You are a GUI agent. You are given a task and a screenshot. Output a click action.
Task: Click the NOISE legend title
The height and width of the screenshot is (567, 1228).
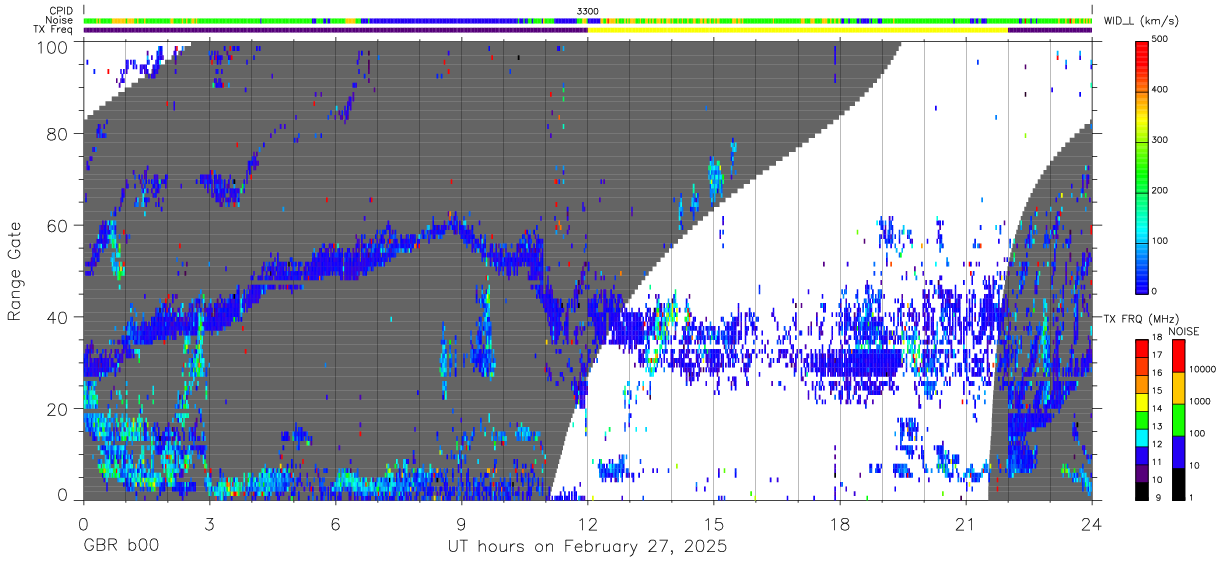click(x=1185, y=331)
